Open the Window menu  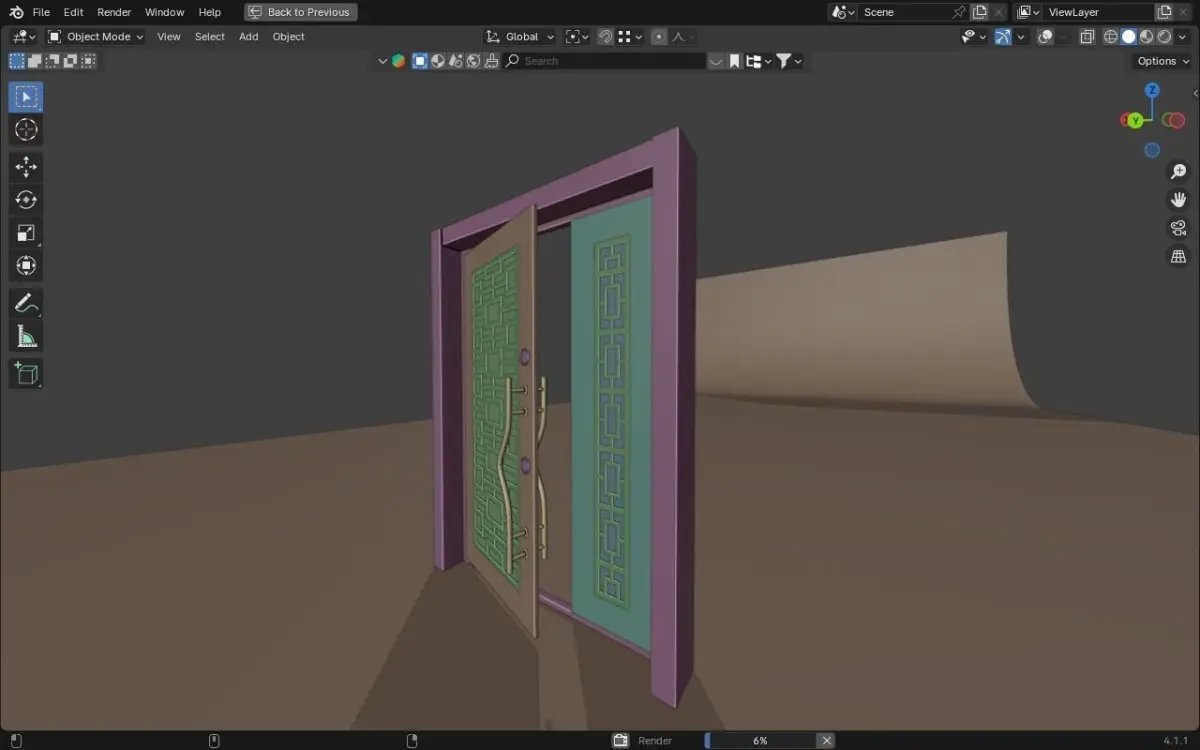coord(164,12)
